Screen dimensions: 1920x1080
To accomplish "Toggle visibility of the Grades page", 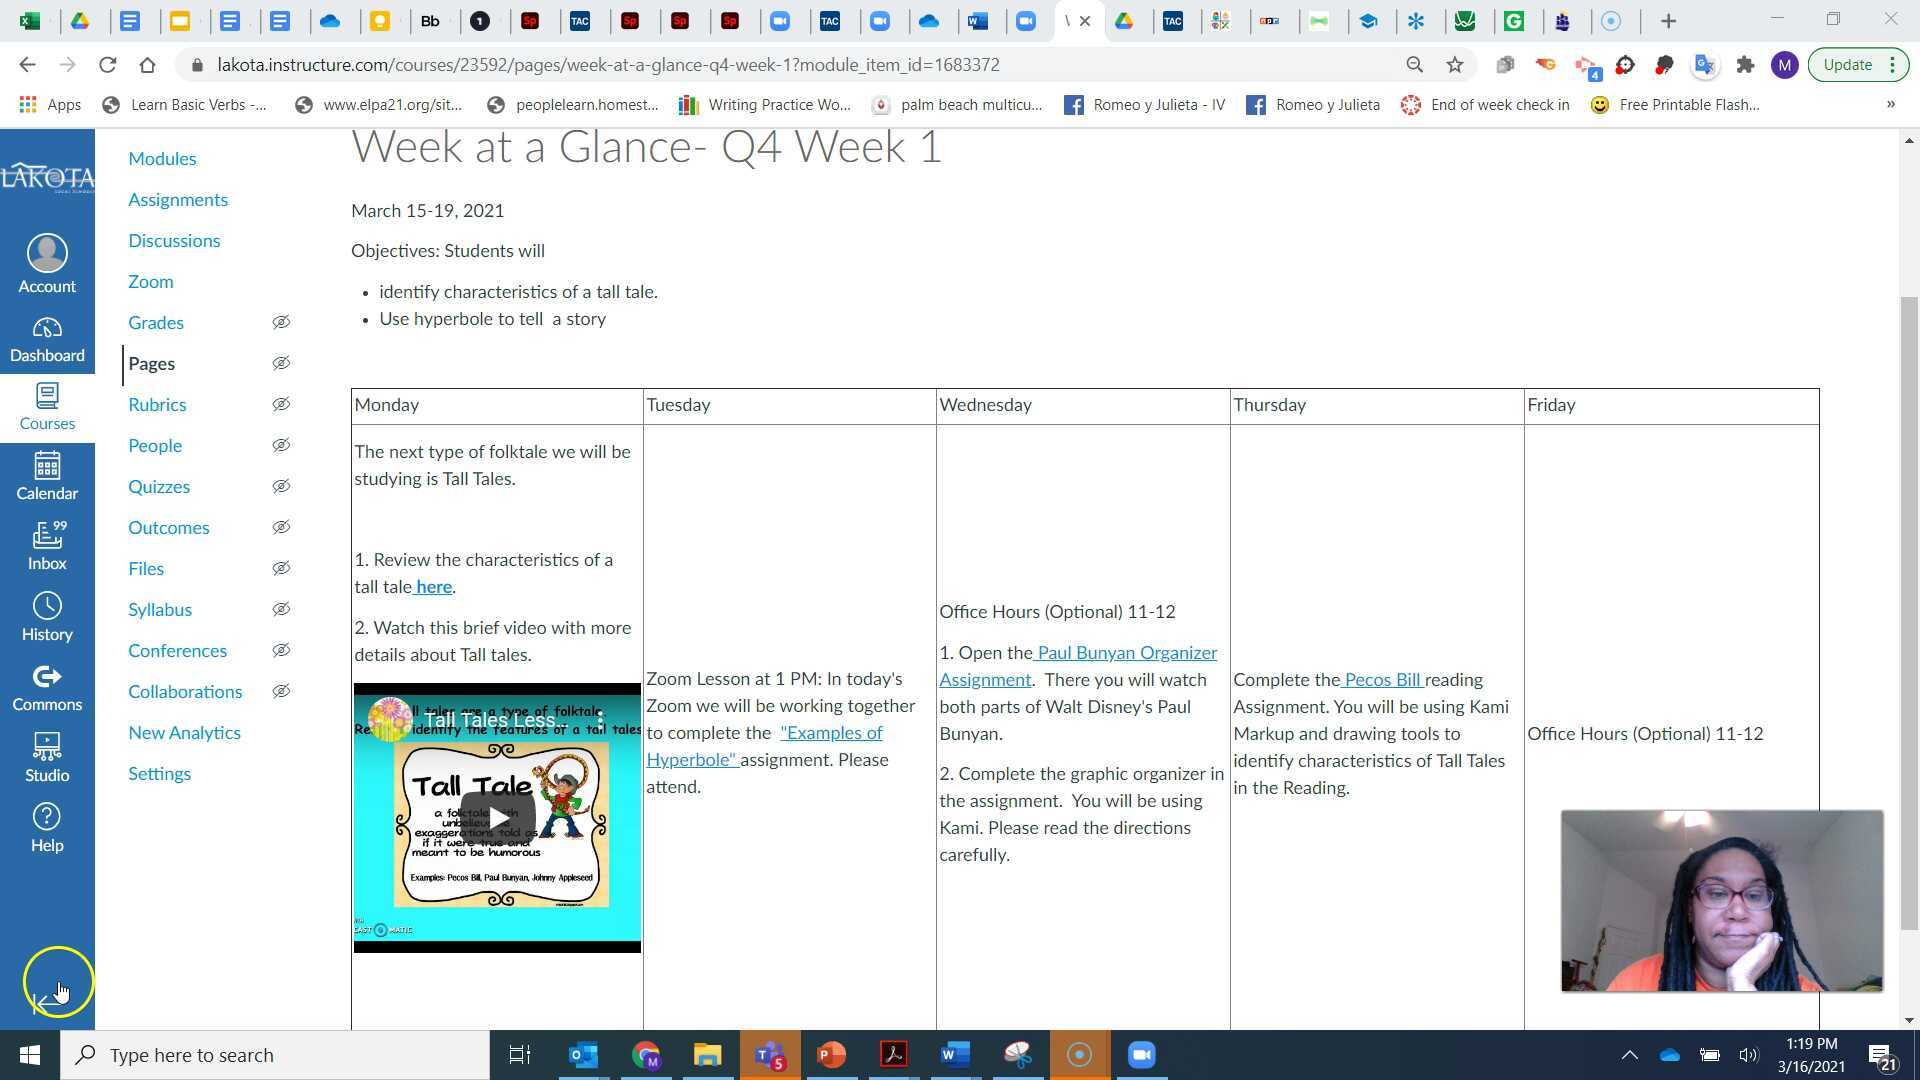I will pyautogui.click(x=281, y=322).
